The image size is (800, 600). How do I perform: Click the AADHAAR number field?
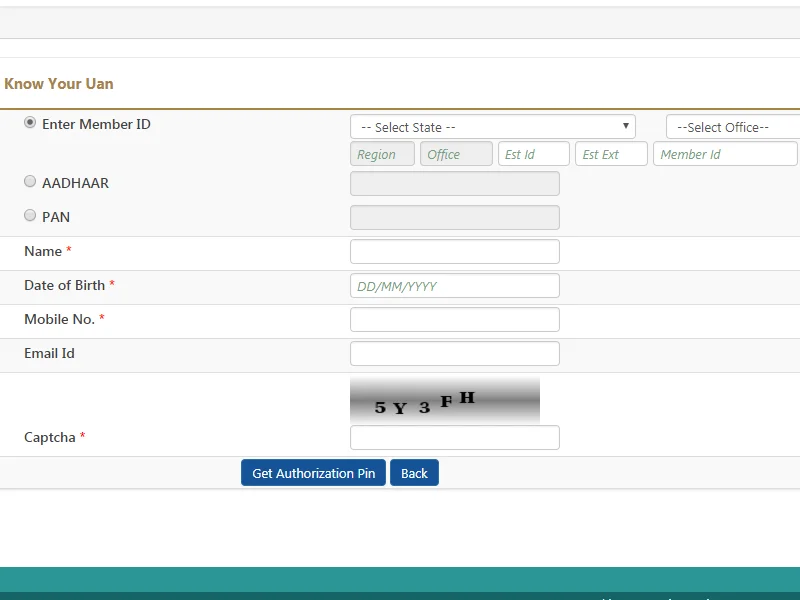(455, 184)
